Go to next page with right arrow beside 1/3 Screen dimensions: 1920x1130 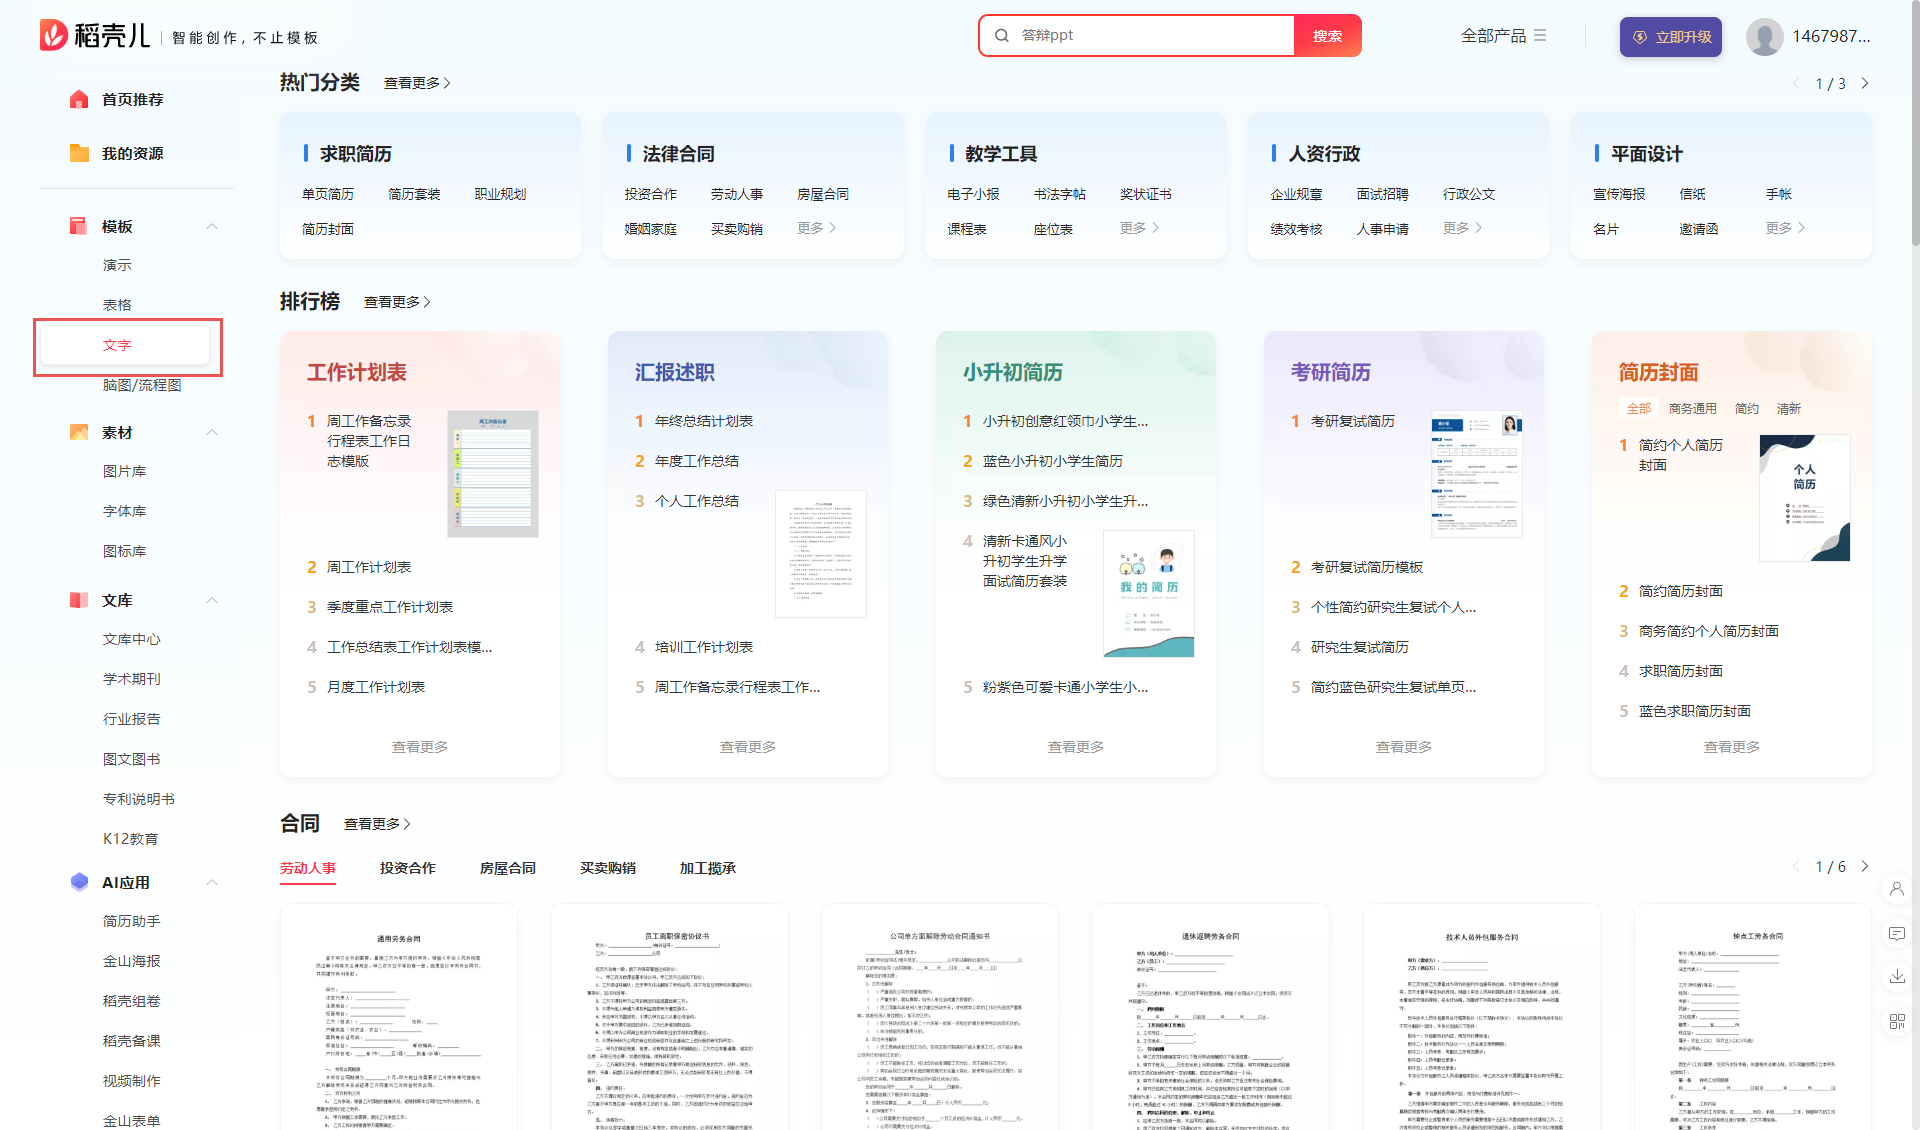pos(1864,84)
